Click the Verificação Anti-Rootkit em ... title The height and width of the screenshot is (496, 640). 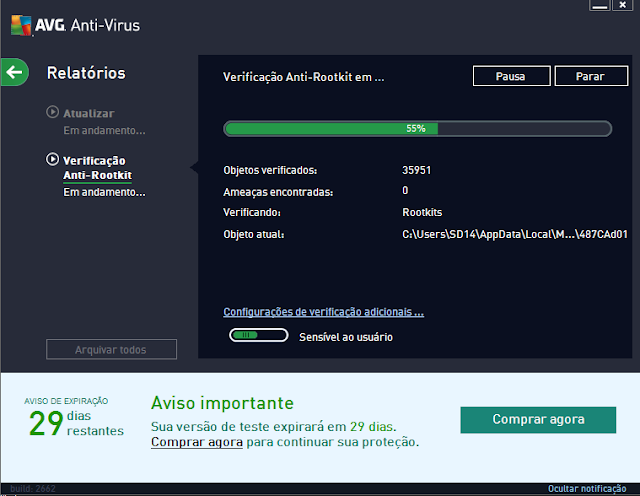304,77
